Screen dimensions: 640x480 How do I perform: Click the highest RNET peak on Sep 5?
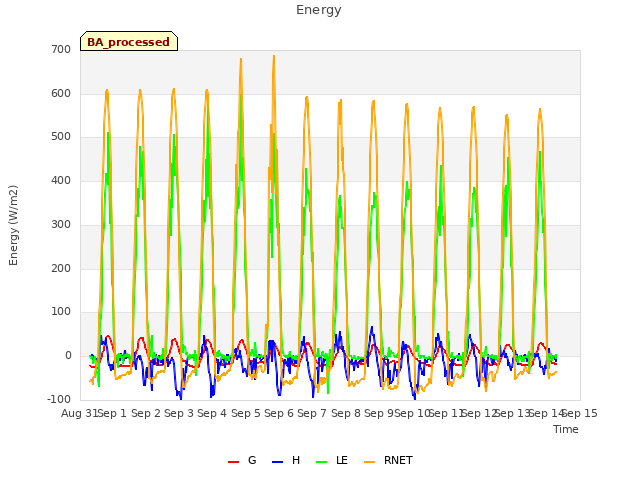[x=274, y=56]
